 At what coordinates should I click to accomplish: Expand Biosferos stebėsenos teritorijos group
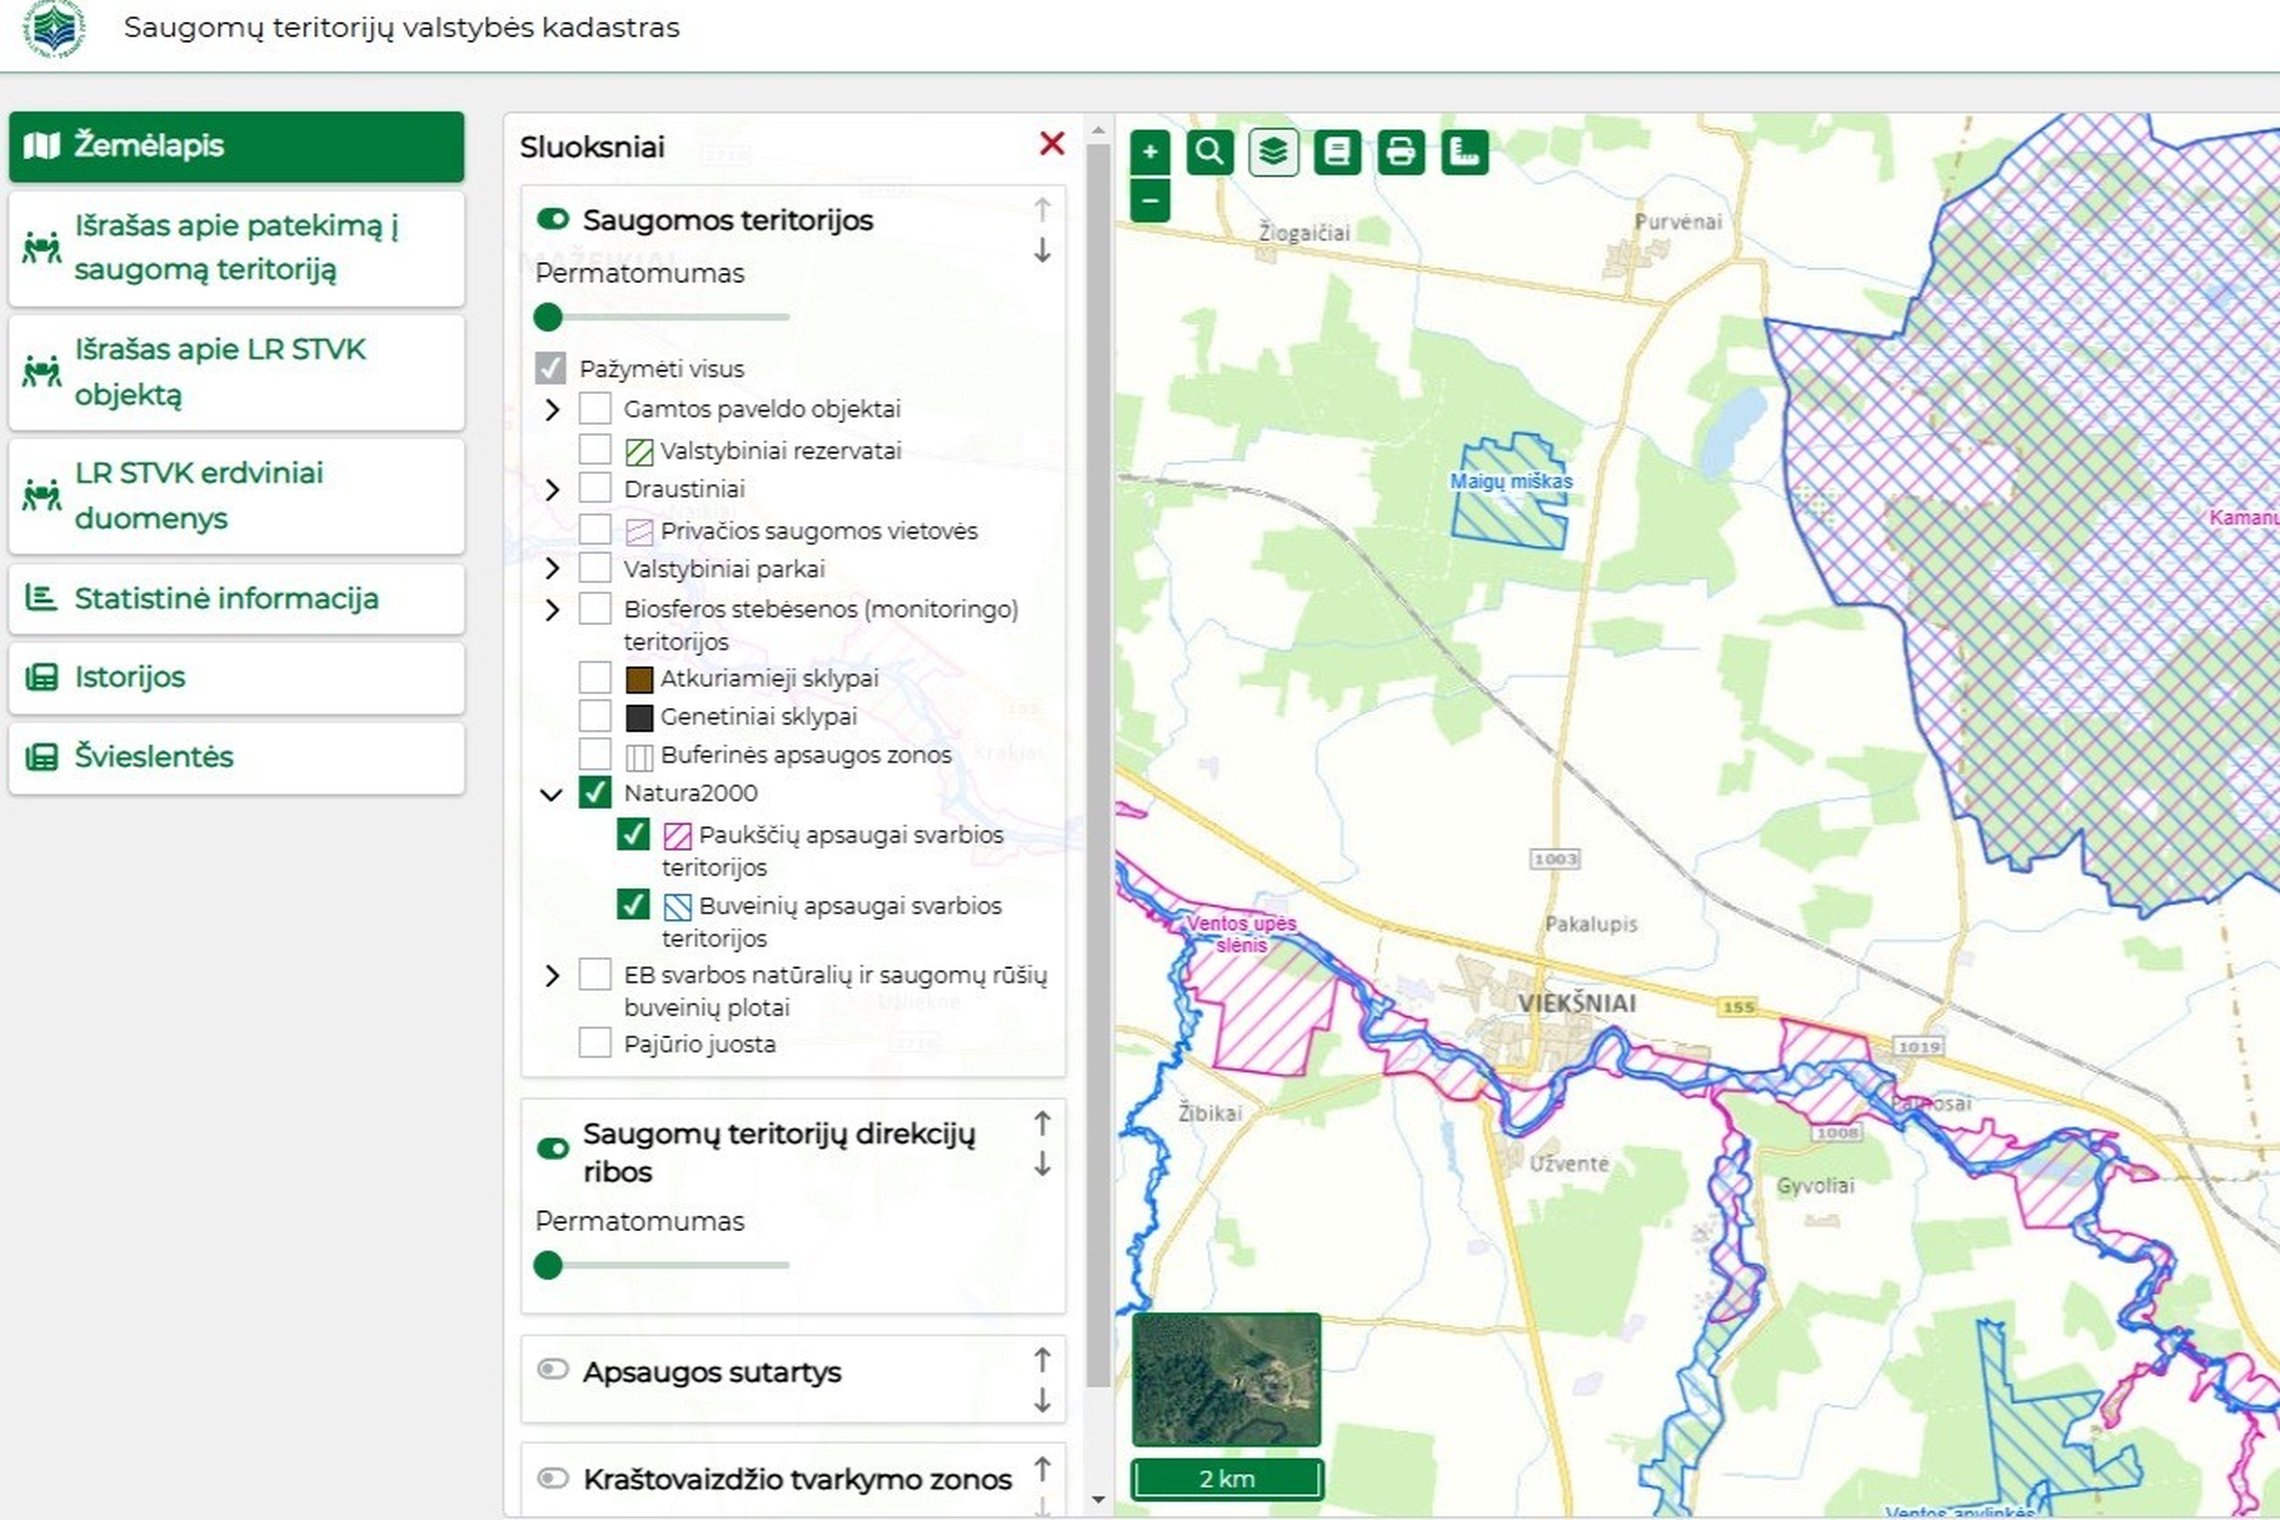tap(552, 609)
